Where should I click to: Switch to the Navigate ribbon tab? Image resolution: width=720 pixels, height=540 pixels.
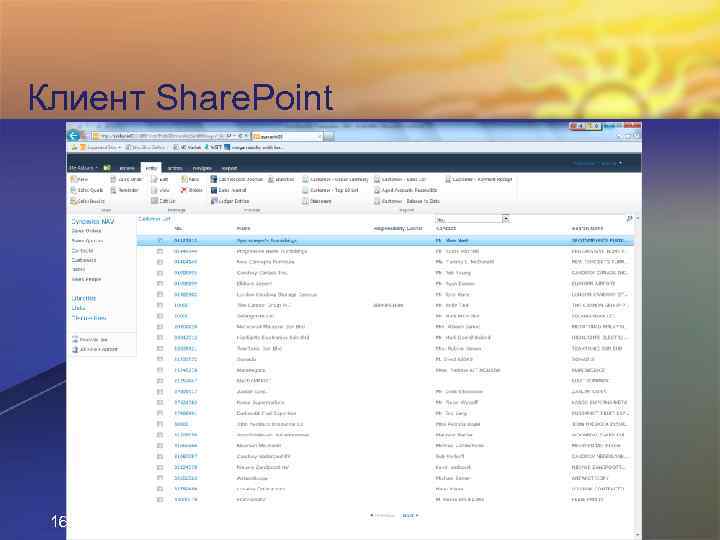(x=202, y=168)
